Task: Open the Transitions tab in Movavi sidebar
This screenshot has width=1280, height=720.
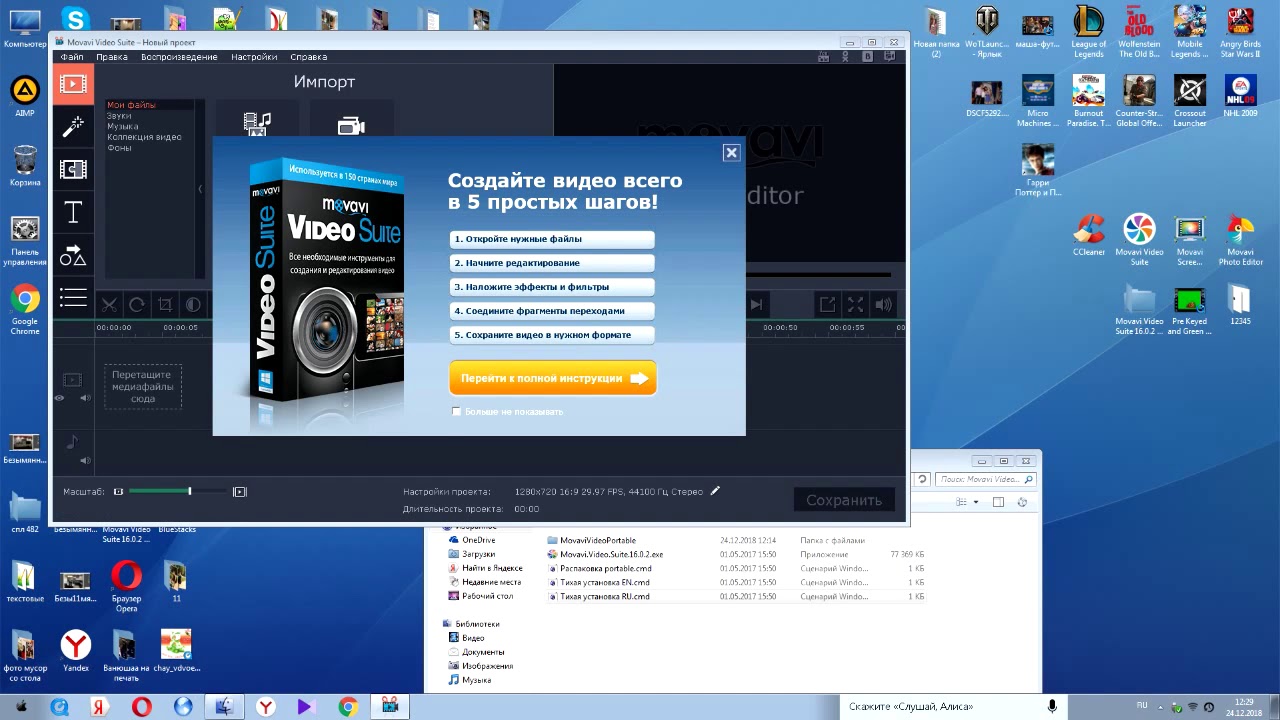Action: click(73, 169)
